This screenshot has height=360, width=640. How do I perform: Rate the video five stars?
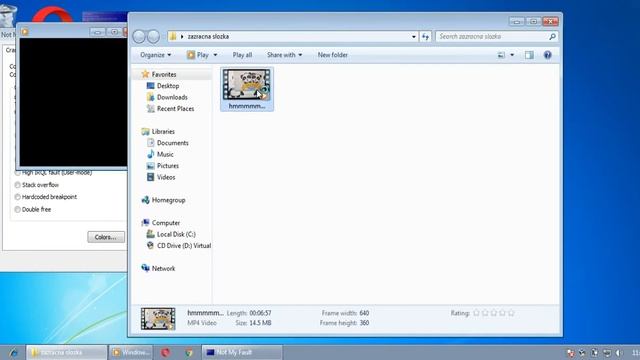(511, 313)
